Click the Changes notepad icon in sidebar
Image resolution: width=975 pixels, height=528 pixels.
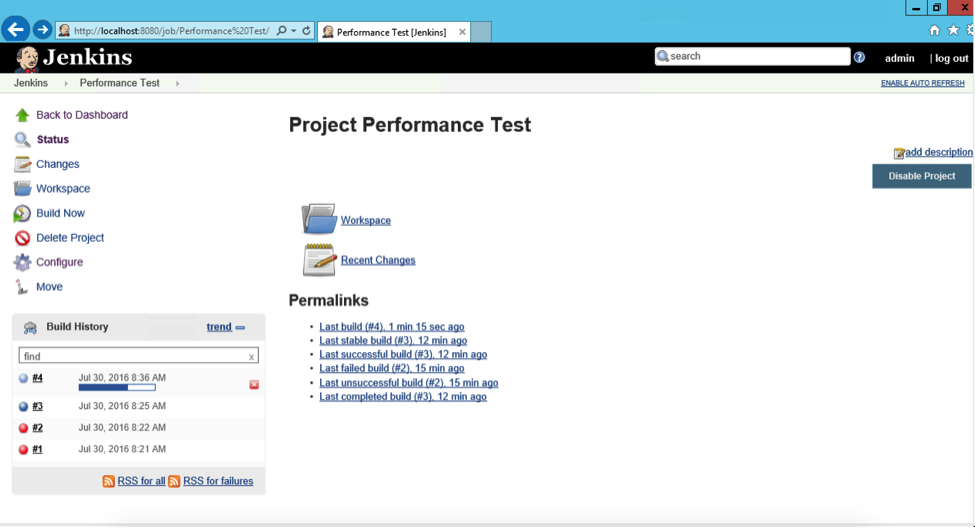click(x=22, y=164)
